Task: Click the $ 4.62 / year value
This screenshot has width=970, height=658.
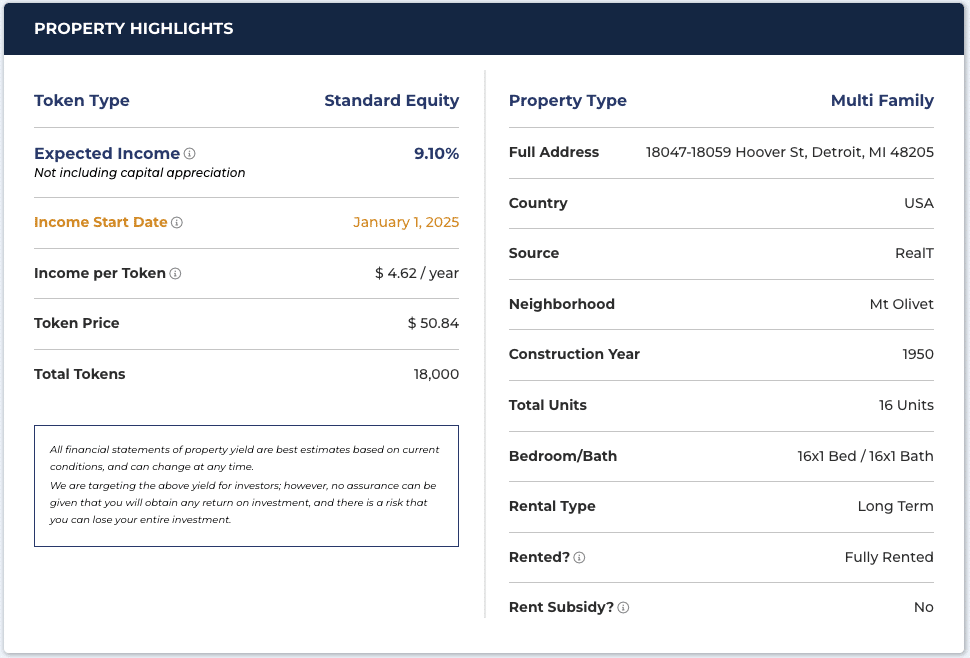Action: [x=416, y=274]
